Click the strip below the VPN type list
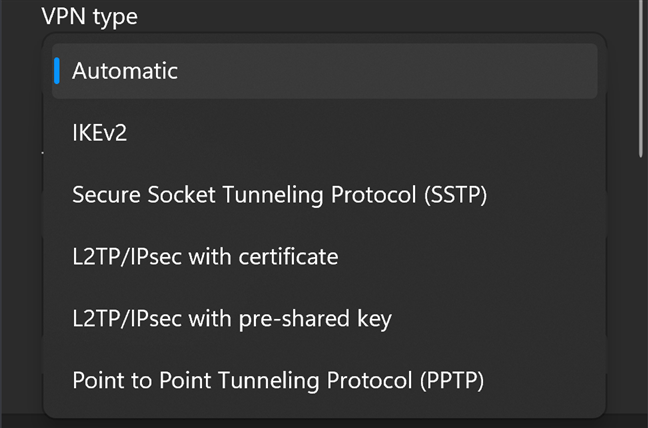648x428 pixels. coord(324,423)
